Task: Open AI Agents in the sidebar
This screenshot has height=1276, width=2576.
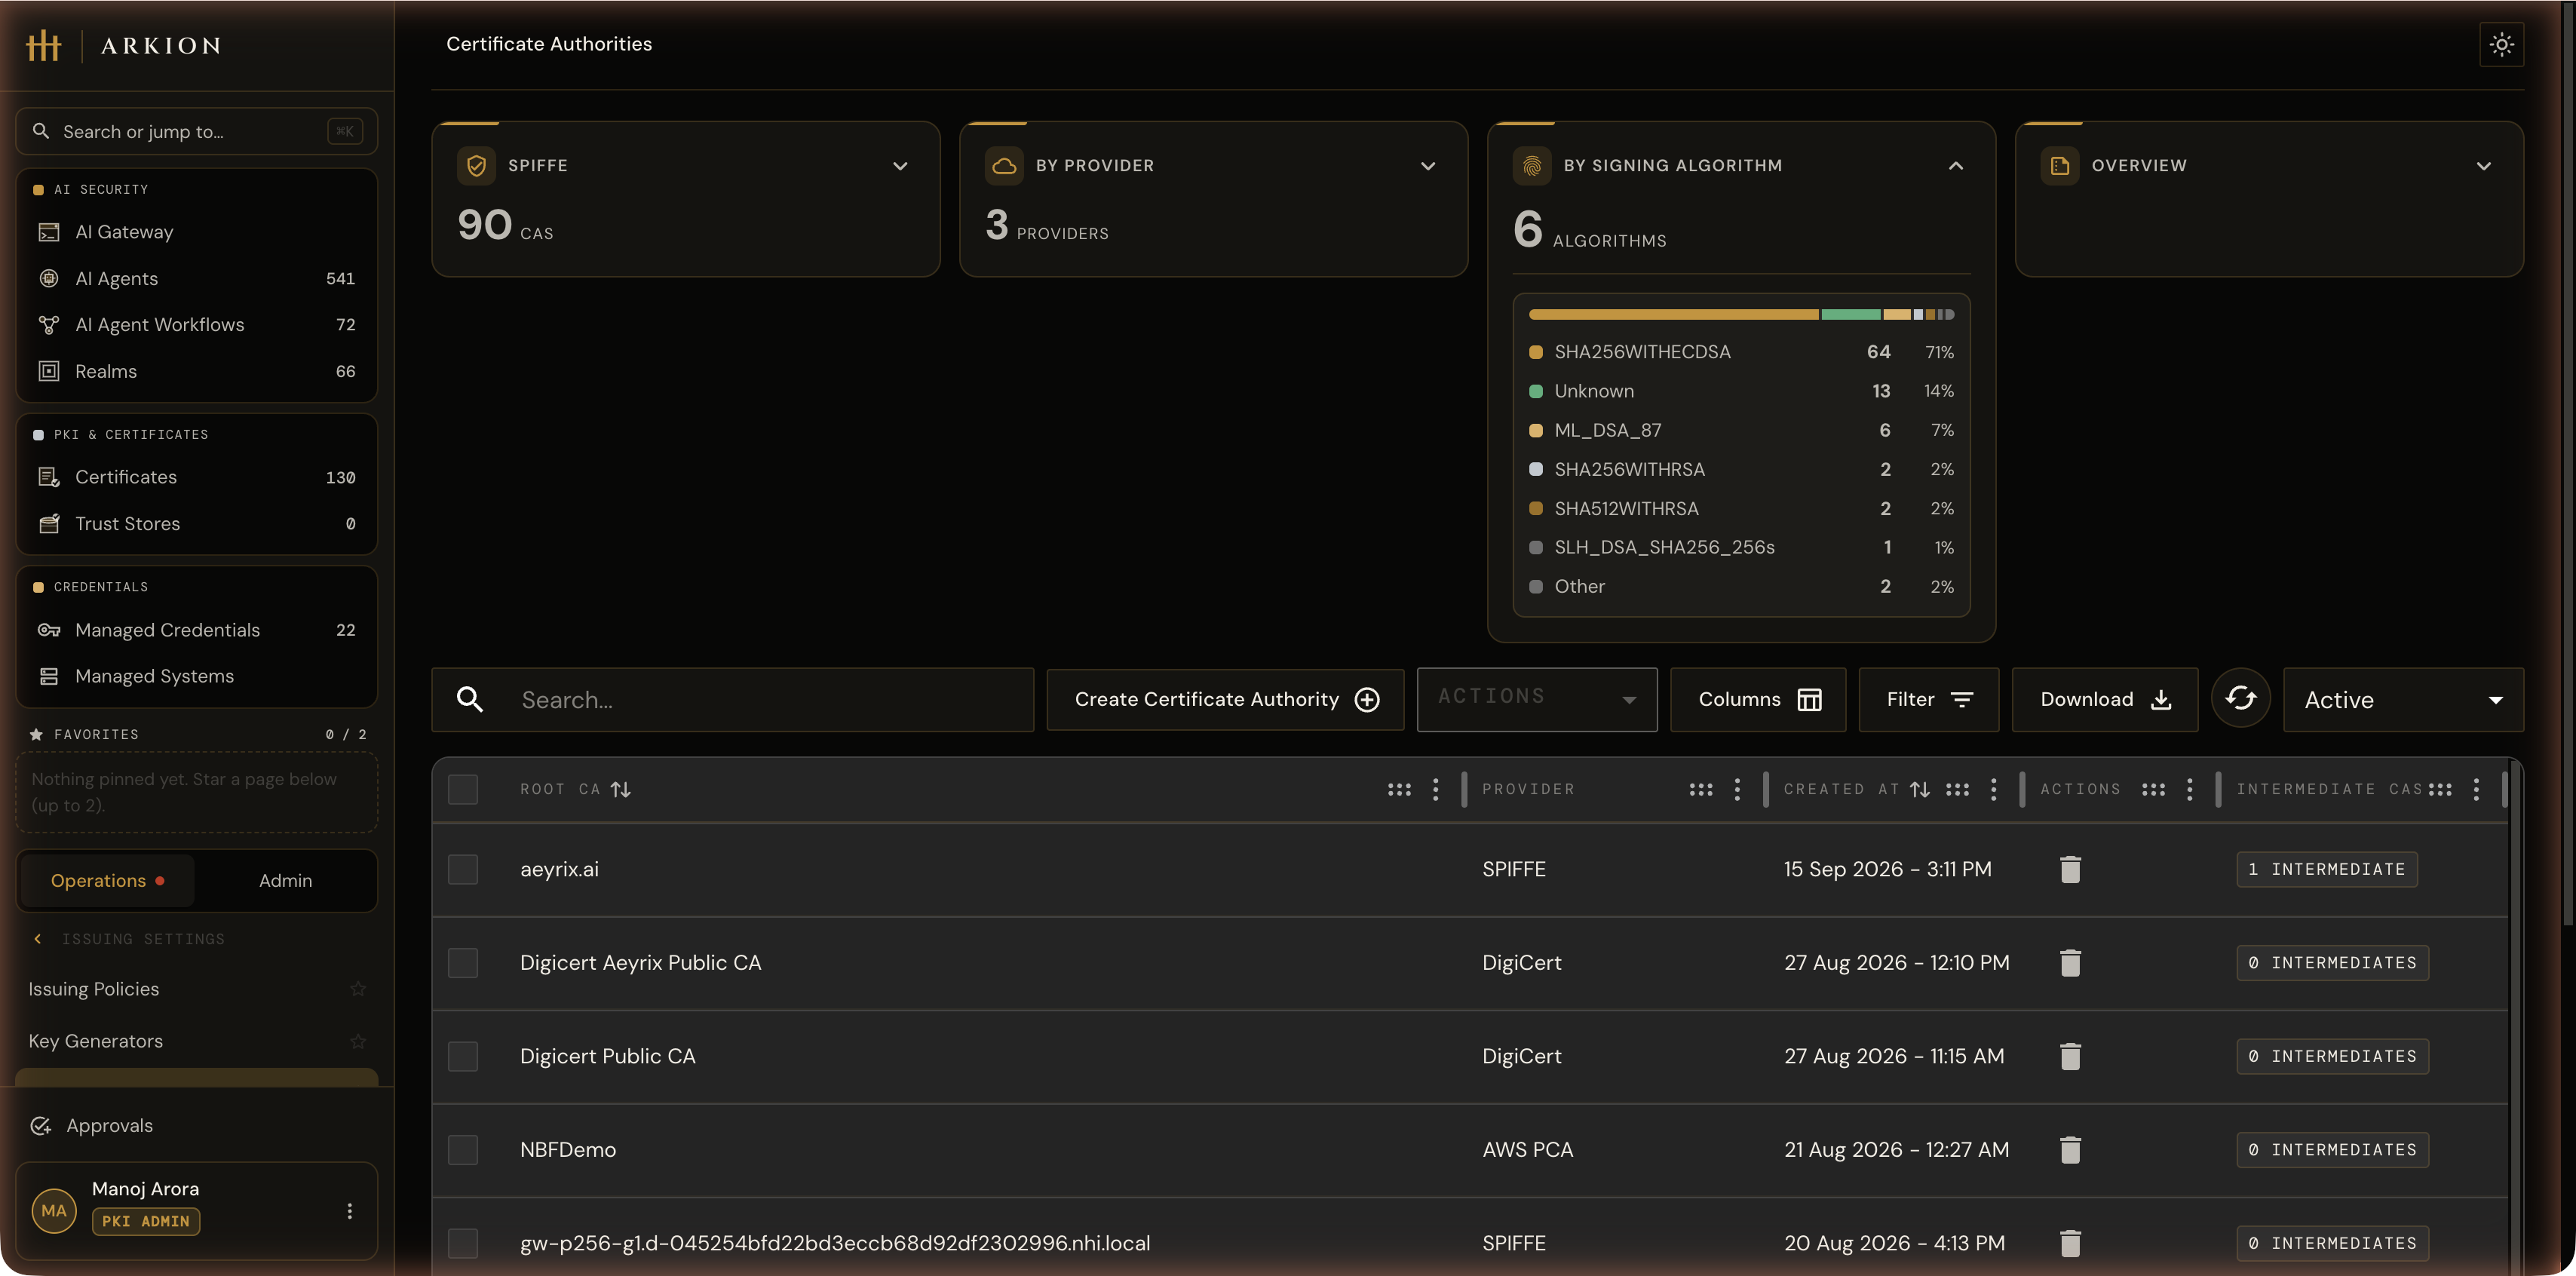Action: pyautogui.click(x=197, y=278)
